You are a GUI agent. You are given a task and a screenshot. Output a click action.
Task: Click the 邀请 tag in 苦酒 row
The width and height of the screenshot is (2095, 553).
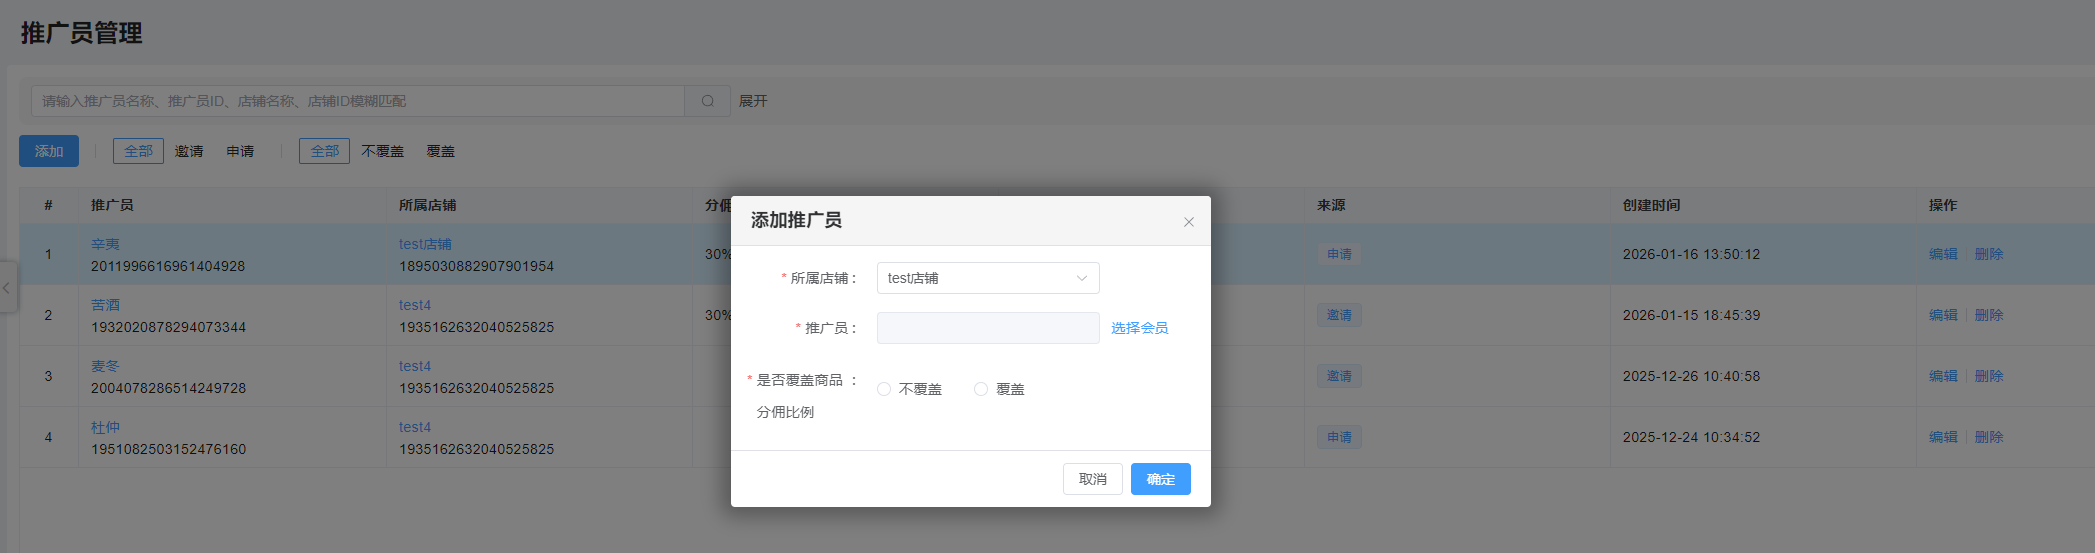[1339, 315]
